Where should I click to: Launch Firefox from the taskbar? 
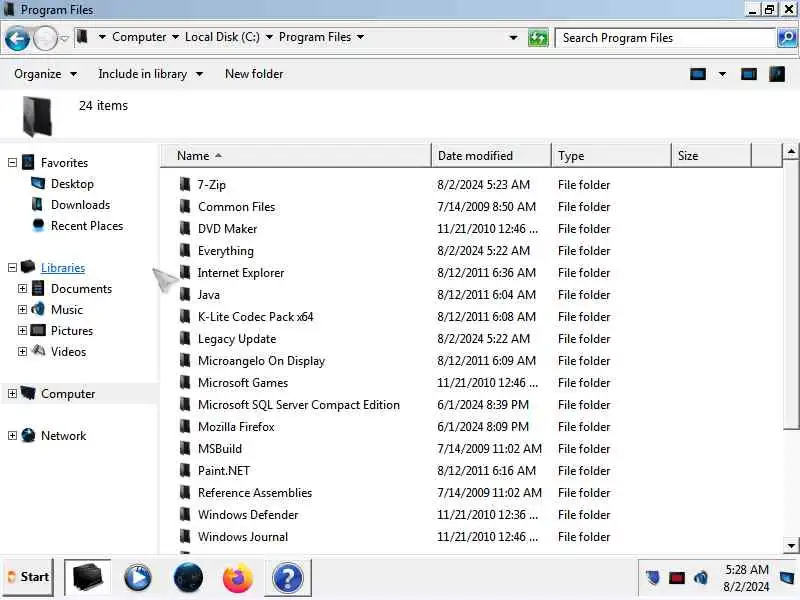(237, 578)
